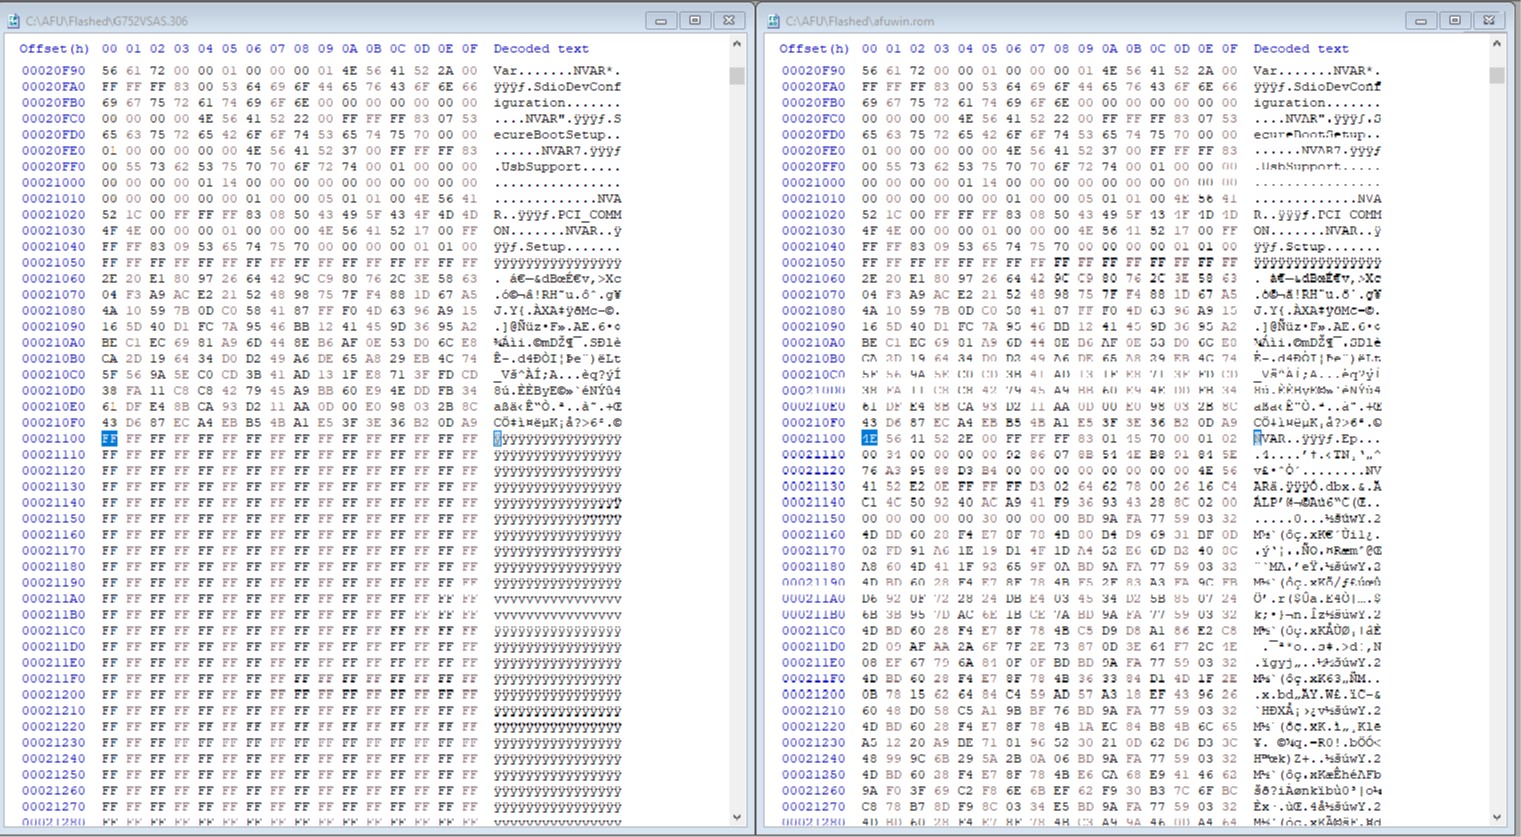Viewport: 1521px width, 837px height.
Task: Click title text C:\AFU\Flashed\G752VSAS.306
Action: (106, 21)
